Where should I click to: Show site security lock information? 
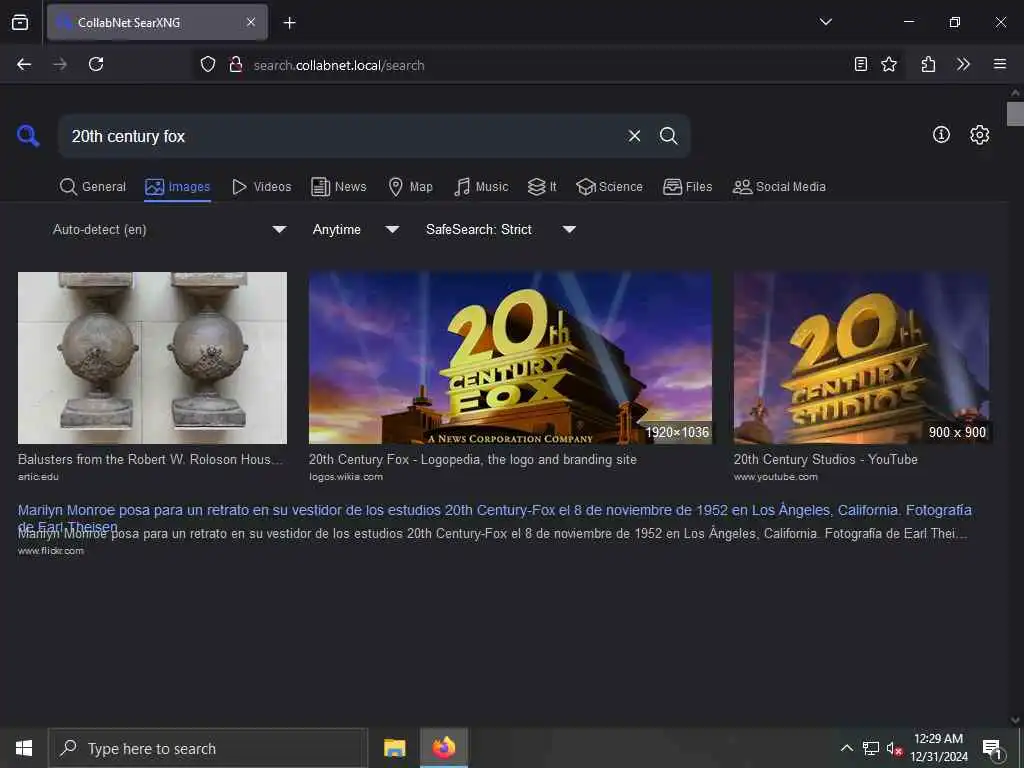pos(236,65)
